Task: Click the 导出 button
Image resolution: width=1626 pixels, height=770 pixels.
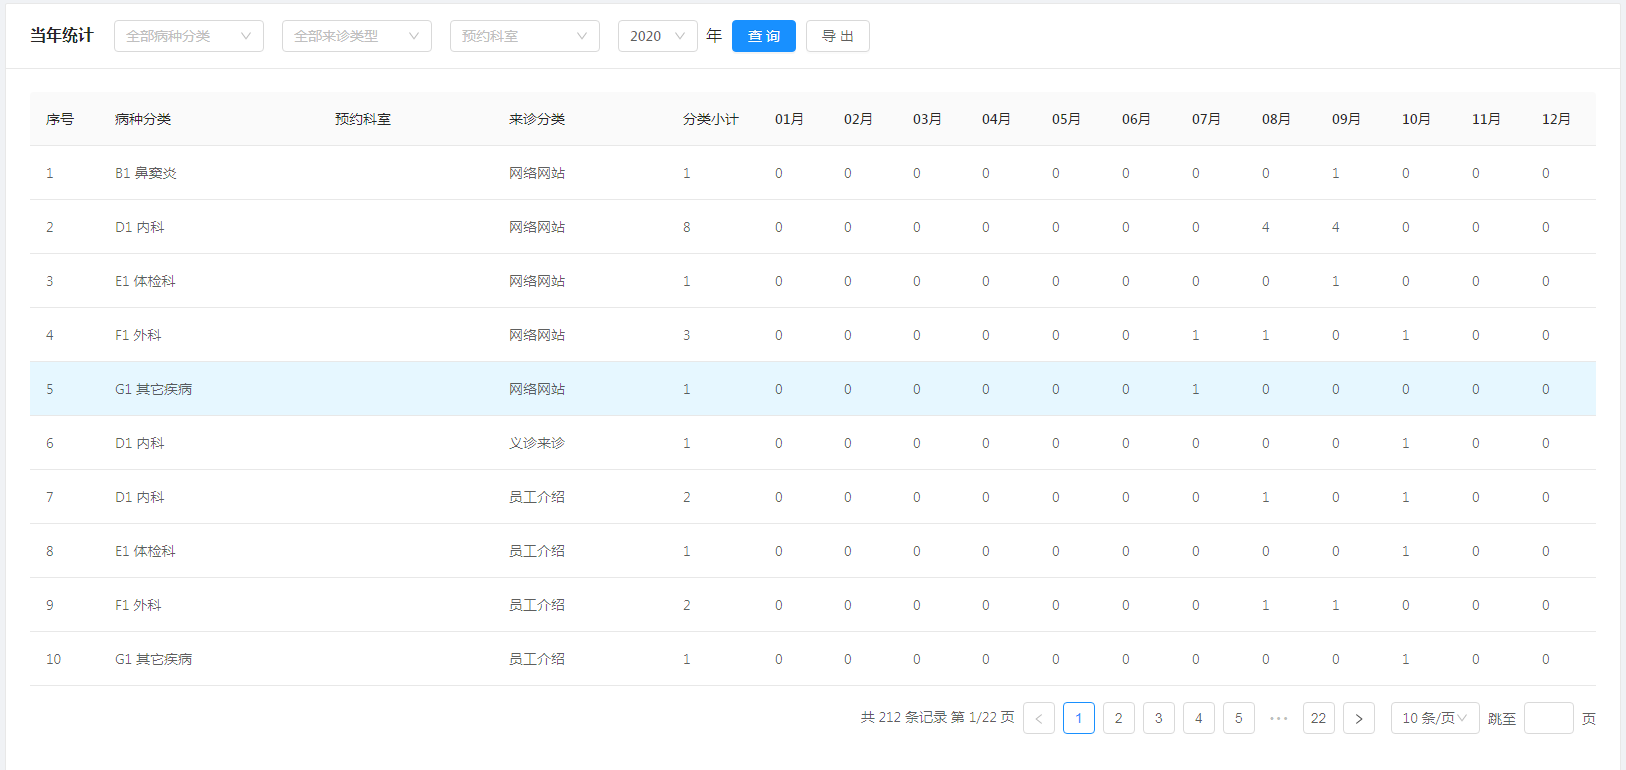Action: [838, 36]
